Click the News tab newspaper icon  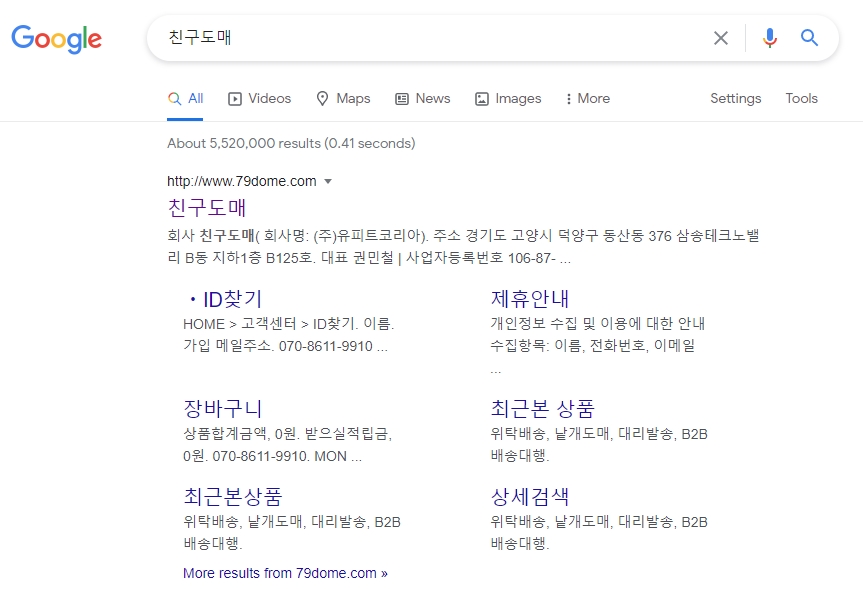[x=402, y=99]
